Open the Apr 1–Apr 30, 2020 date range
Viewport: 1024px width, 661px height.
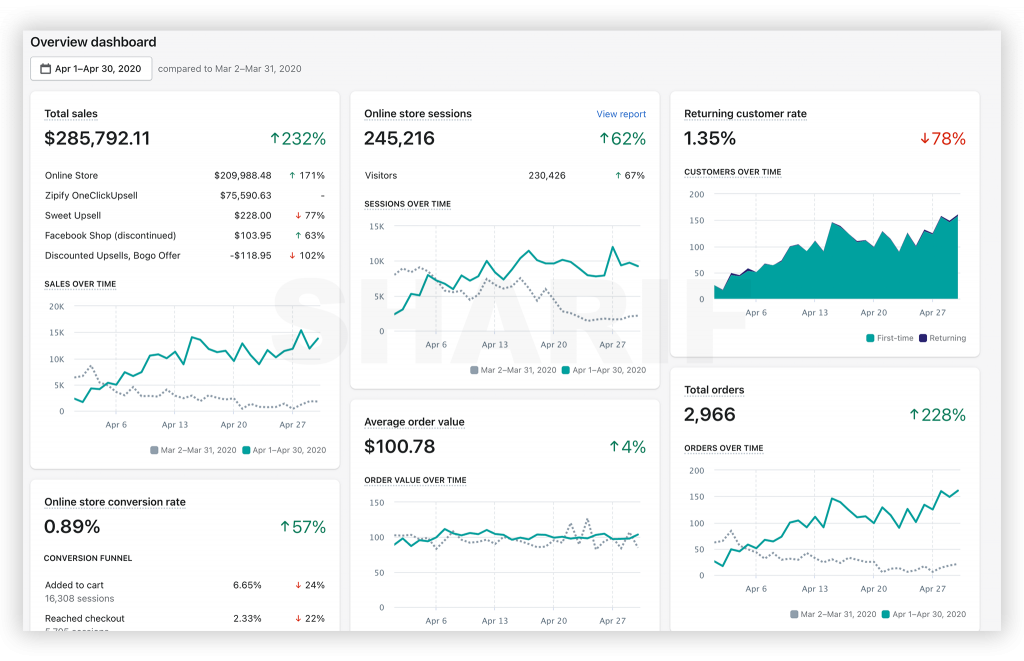(91, 69)
